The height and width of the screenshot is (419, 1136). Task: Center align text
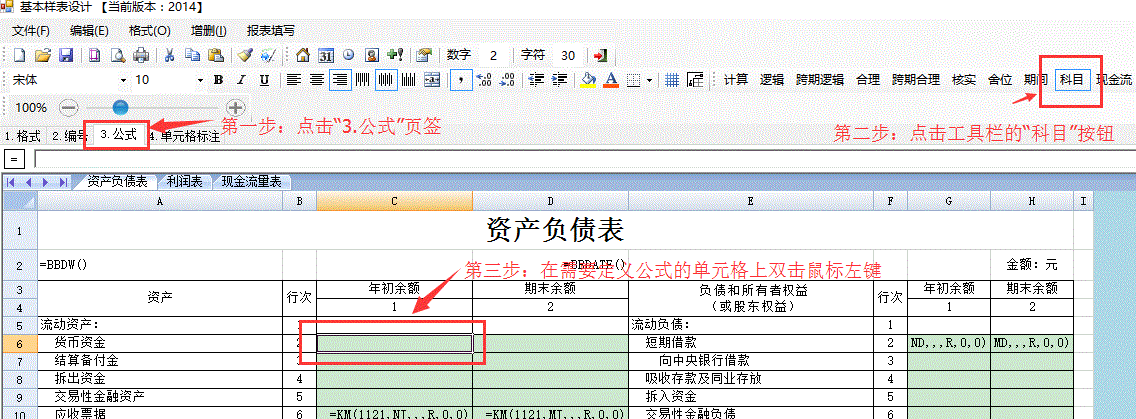[317, 80]
